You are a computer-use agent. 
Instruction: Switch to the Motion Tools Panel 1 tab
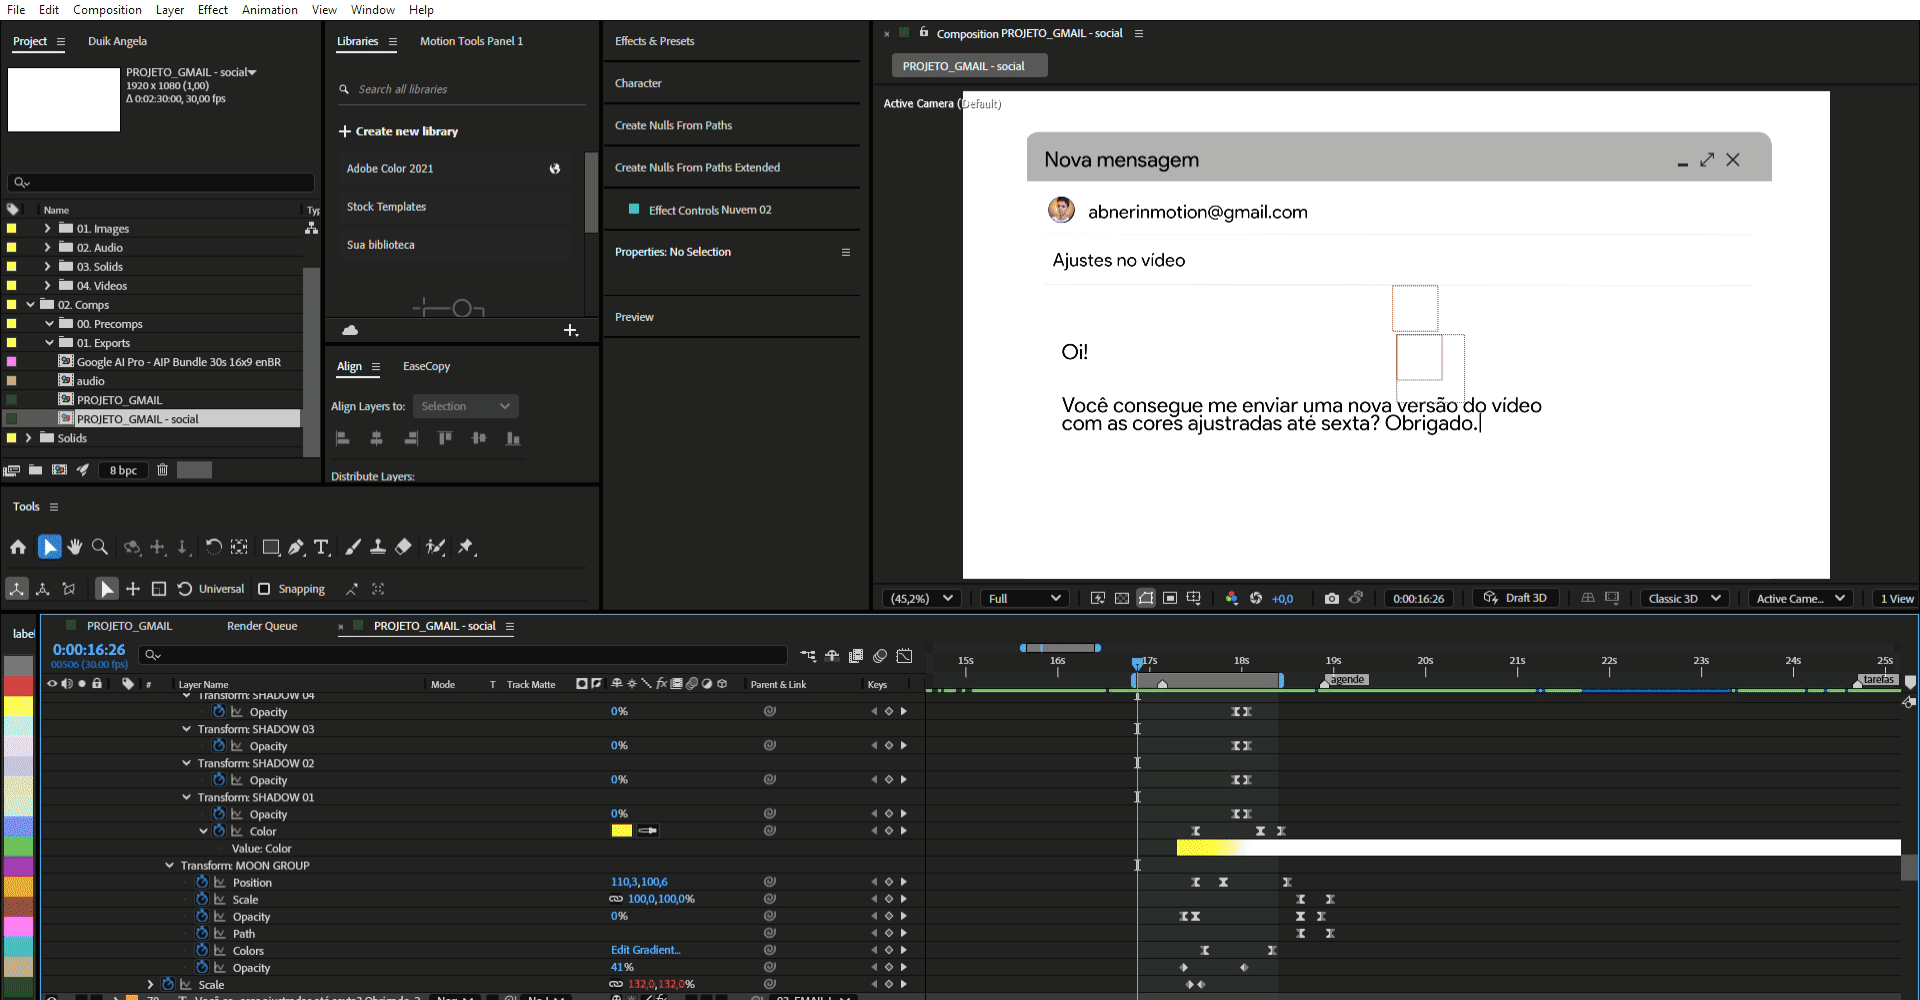[471, 41]
